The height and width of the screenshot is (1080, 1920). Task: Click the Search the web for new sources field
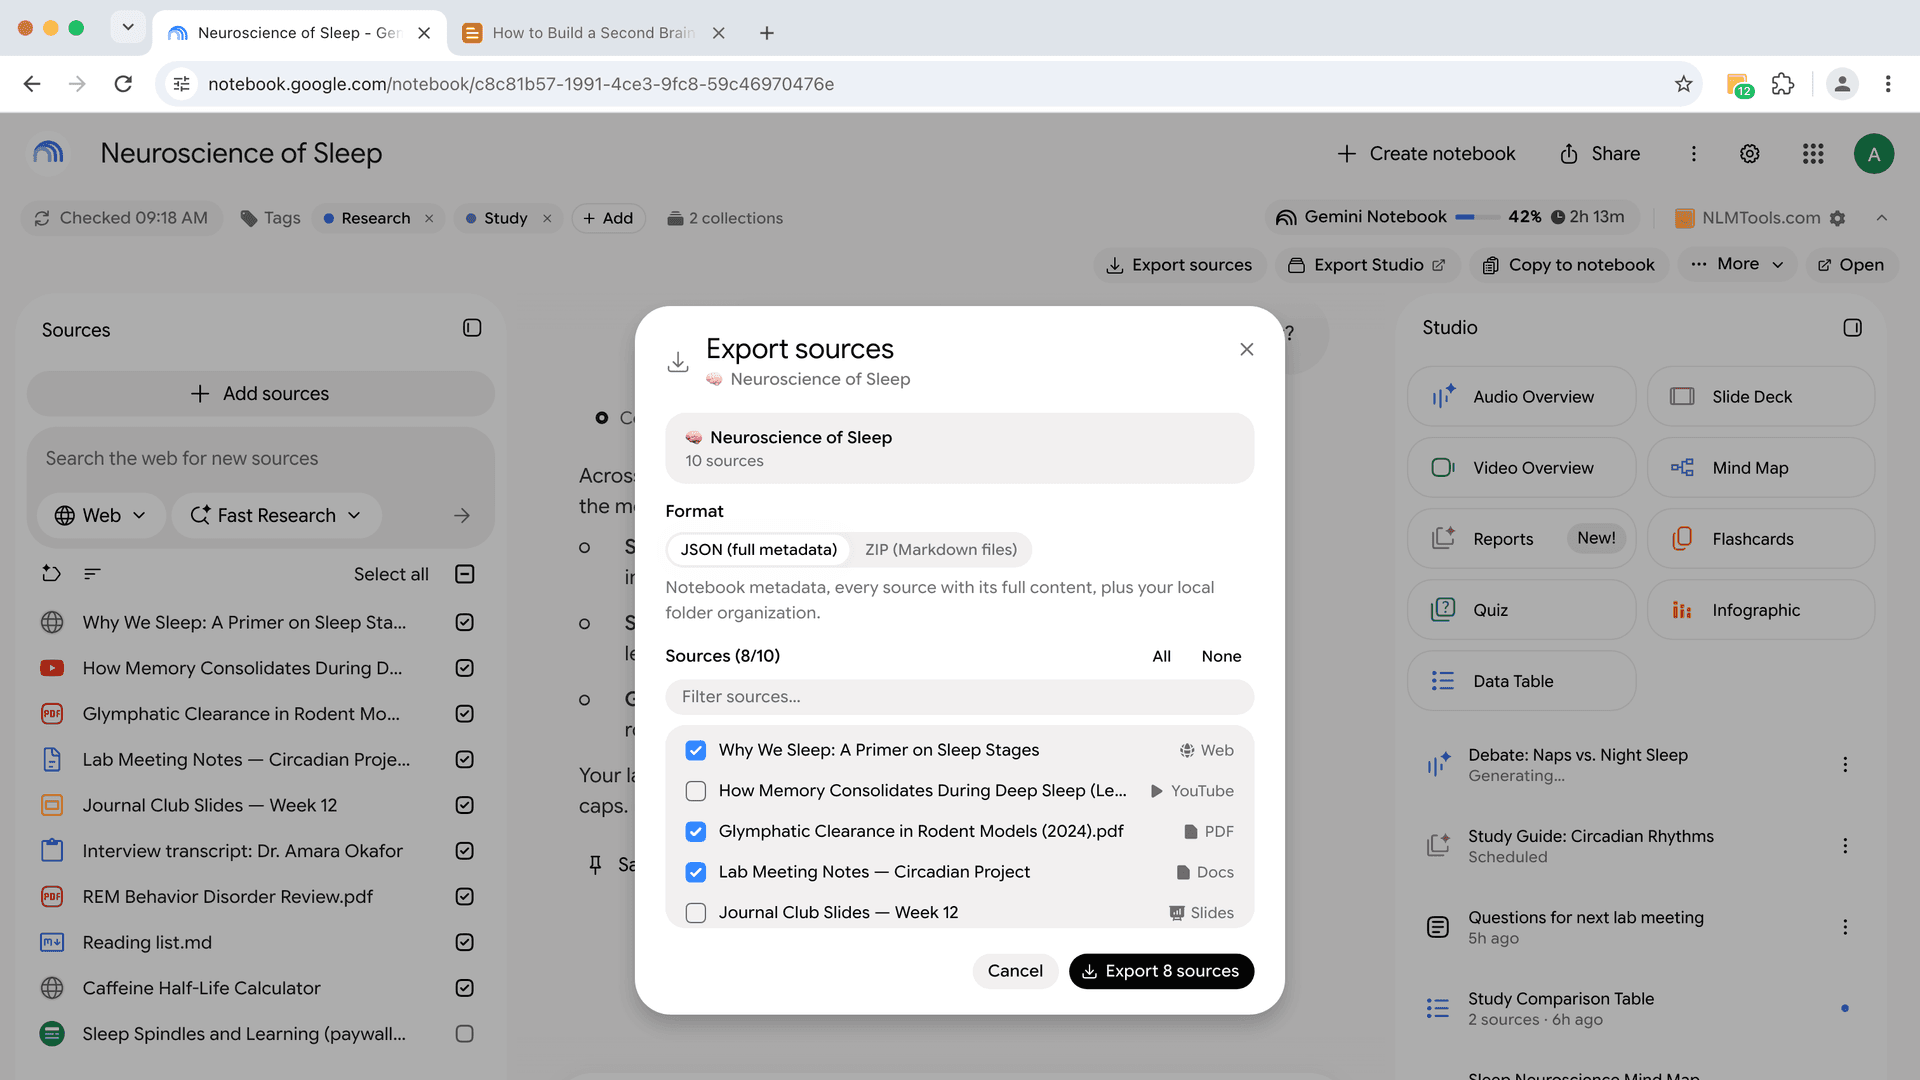(260, 459)
